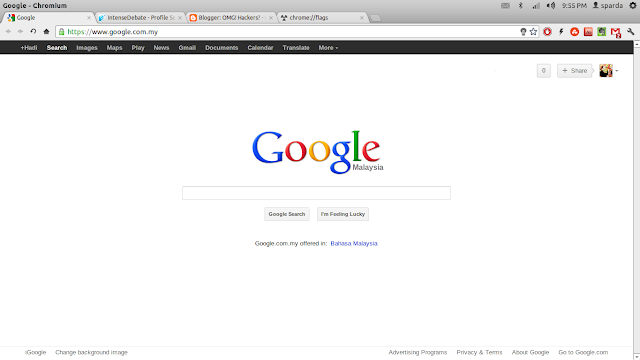Click the I'm Feeling Lucky button

343,214
